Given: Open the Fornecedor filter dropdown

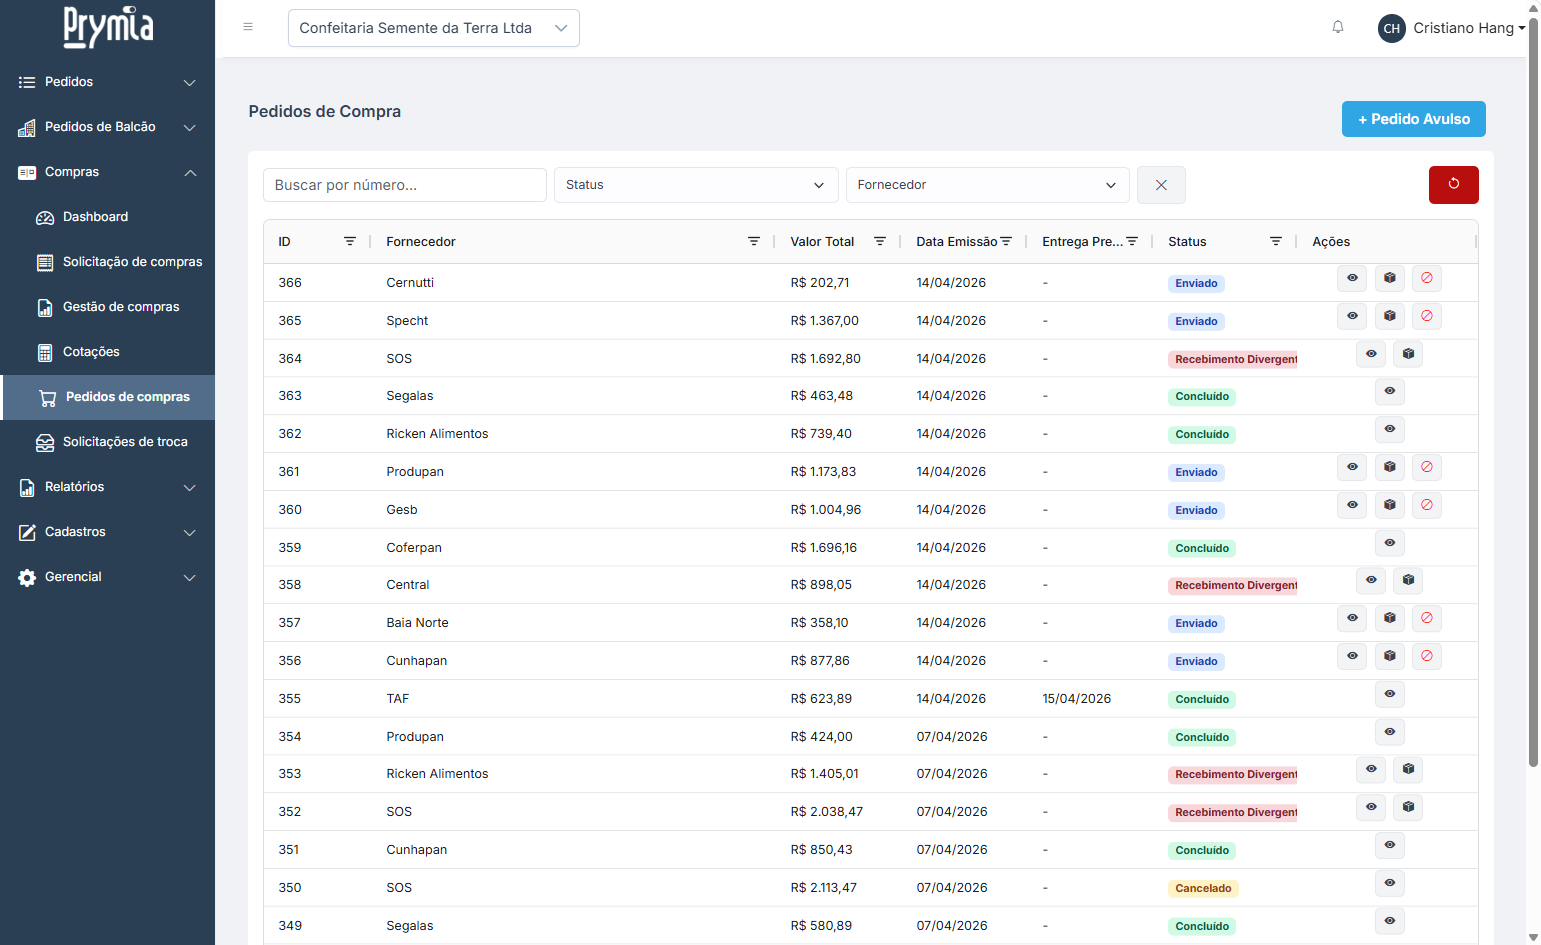Looking at the screenshot, I should click(987, 185).
